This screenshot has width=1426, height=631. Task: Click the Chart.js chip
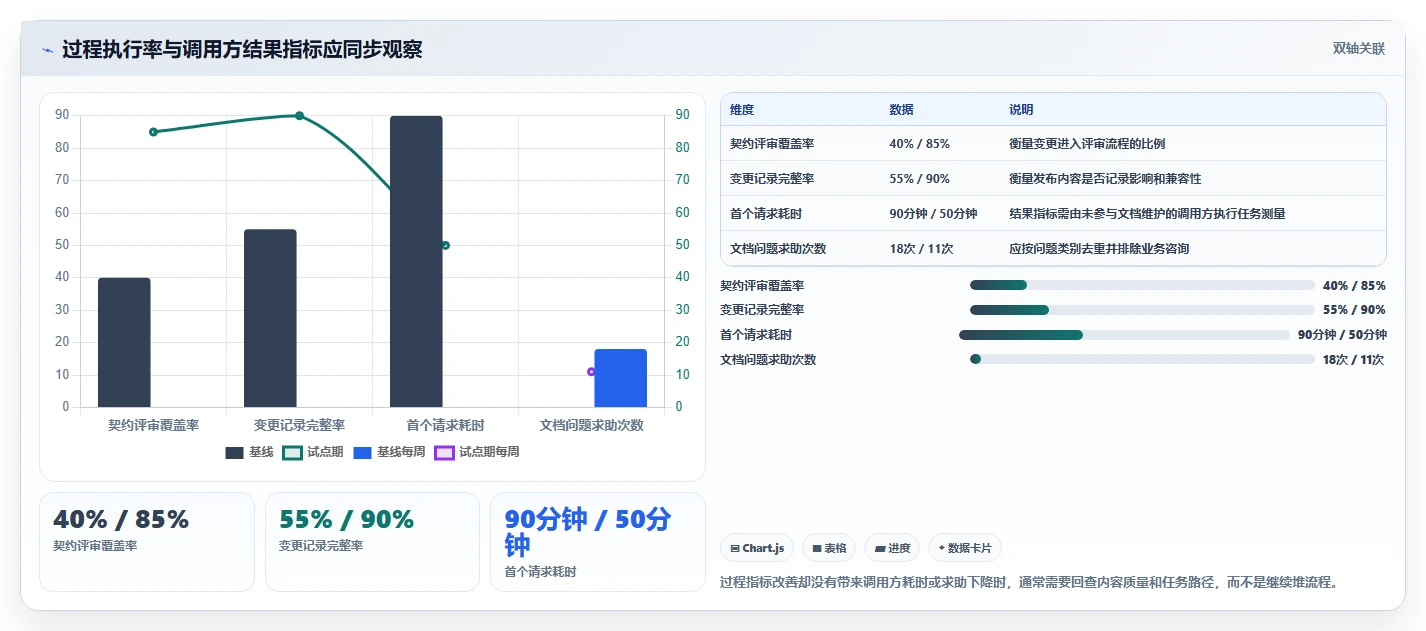757,548
